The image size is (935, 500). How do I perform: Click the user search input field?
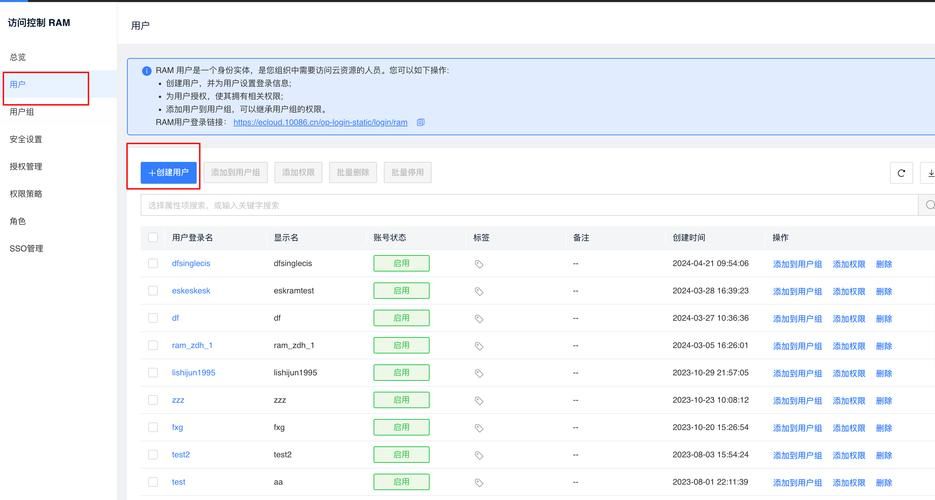(529, 205)
